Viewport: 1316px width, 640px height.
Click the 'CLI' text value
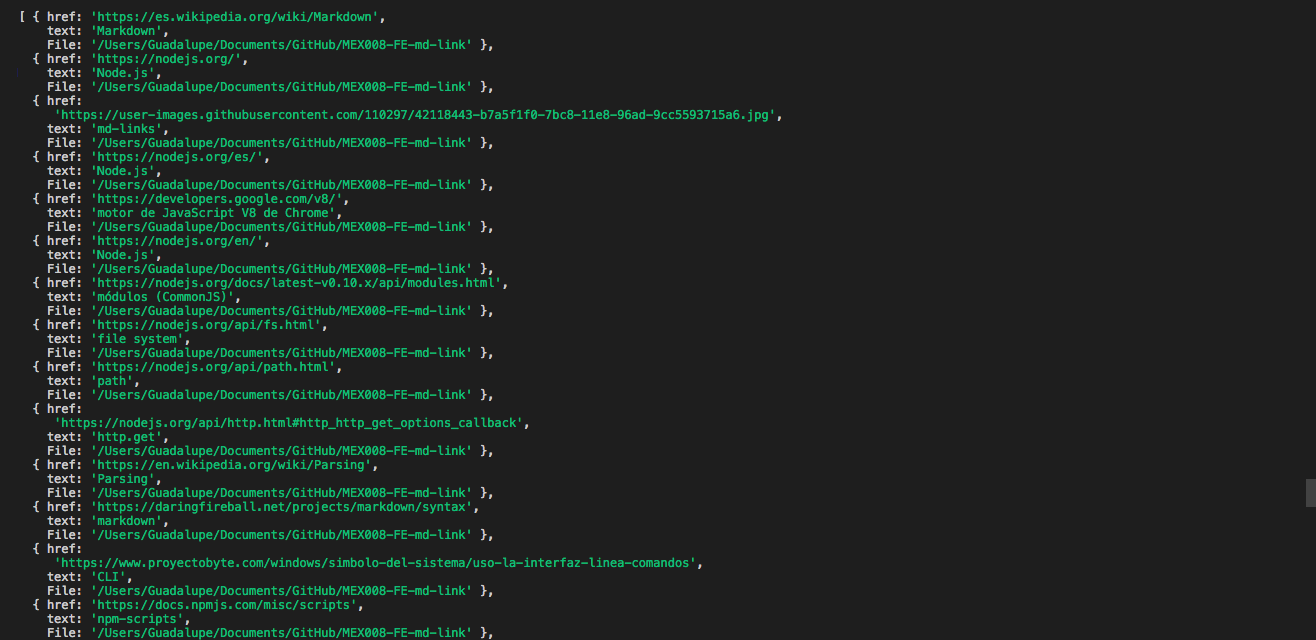[108, 577]
